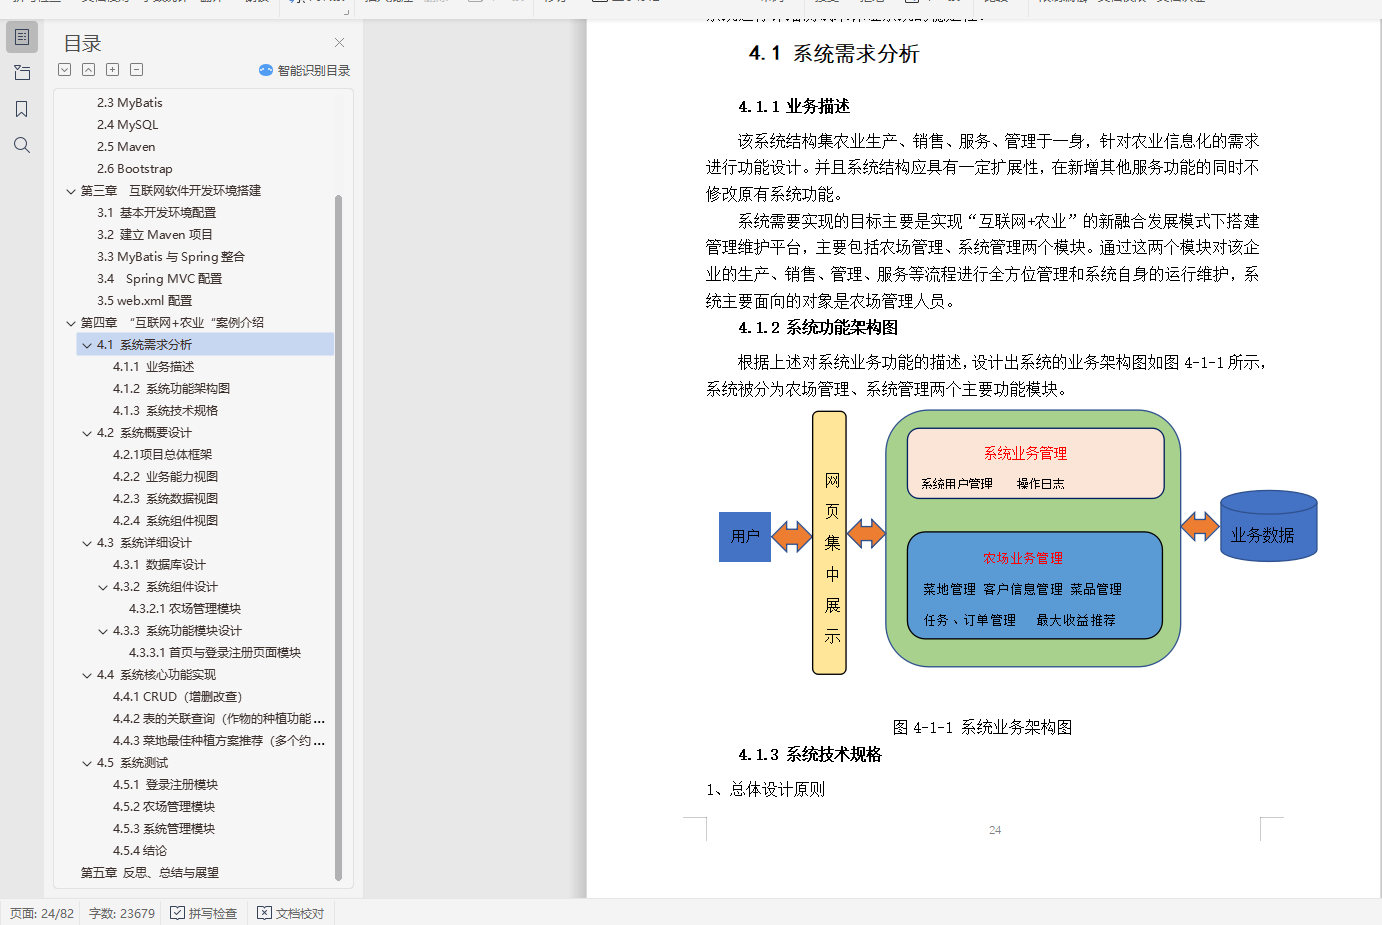Navigate to 第五章 反思、总结与展望

[x=149, y=873]
